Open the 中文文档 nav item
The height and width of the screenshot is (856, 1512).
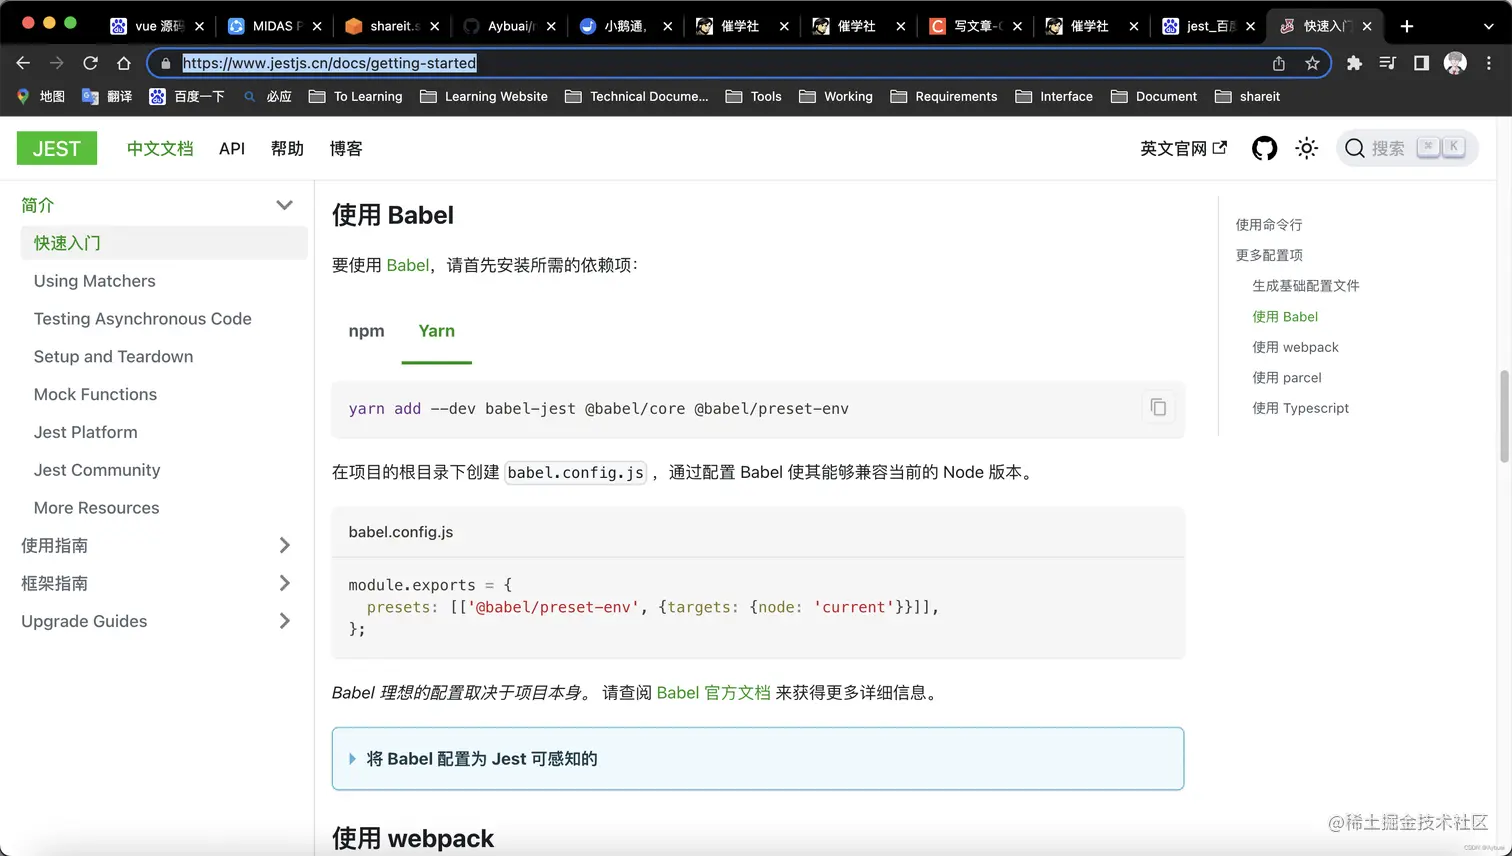coord(160,148)
